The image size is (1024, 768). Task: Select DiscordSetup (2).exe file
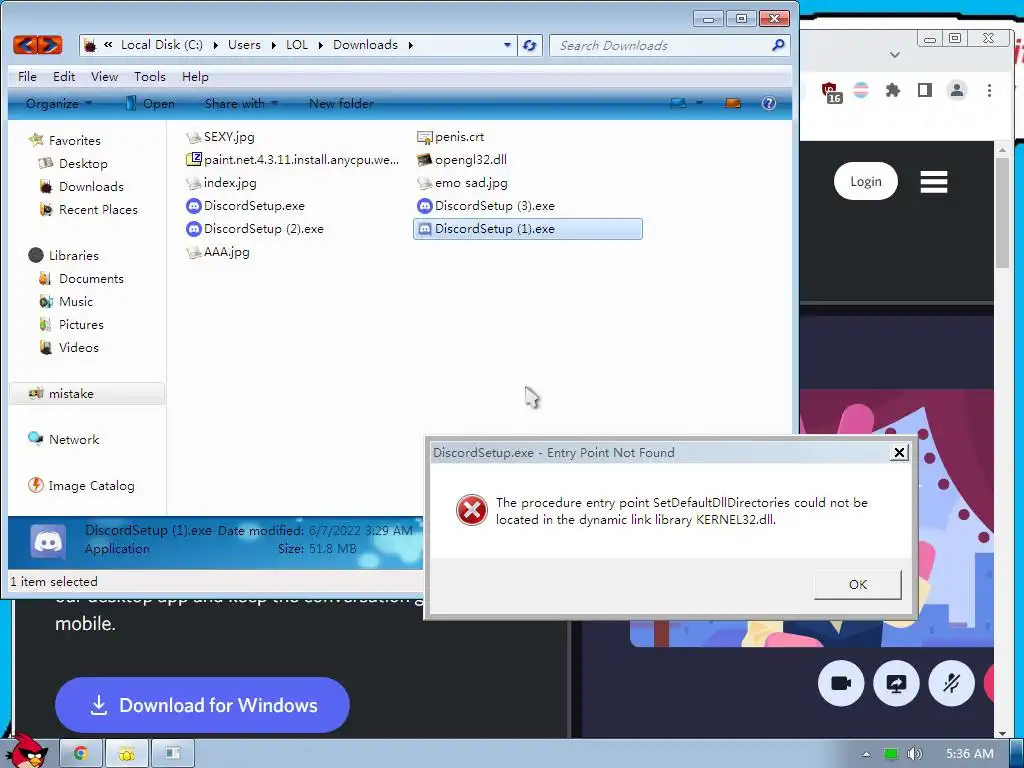pyautogui.click(x=255, y=229)
